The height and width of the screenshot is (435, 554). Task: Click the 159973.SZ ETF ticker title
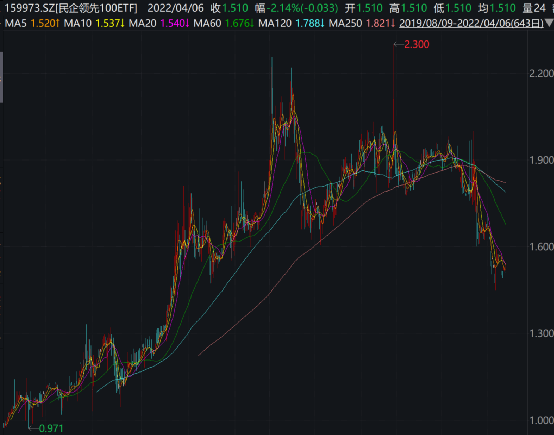pos(71,8)
